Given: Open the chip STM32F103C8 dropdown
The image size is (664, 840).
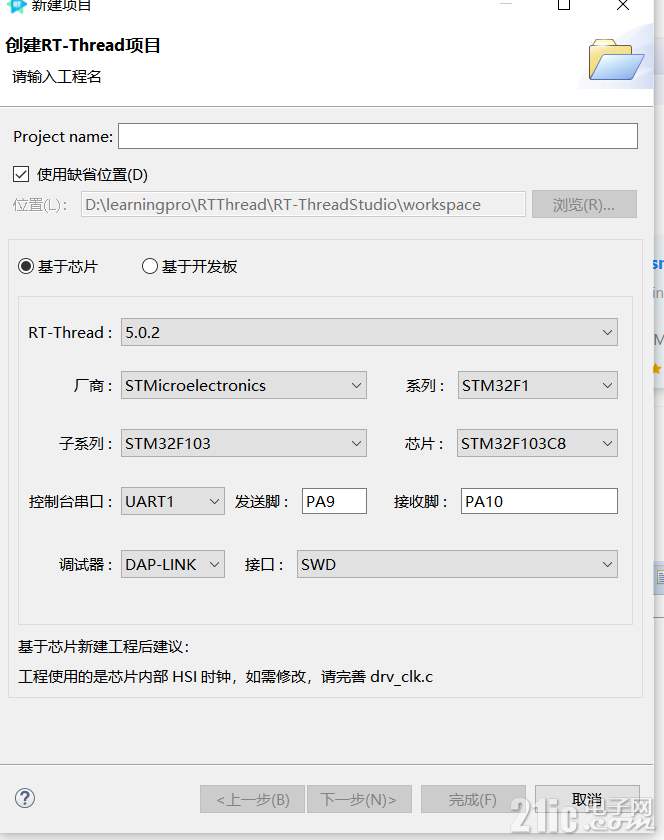Looking at the screenshot, I should (537, 443).
